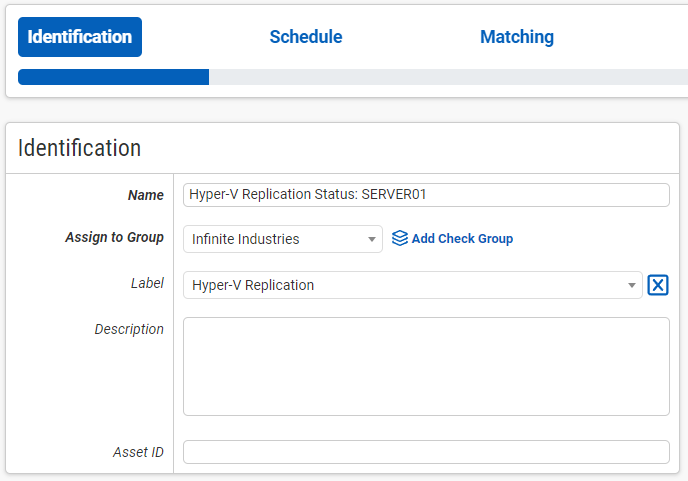The width and height of the screenshot is (688, 481).
Task: Click the Description field label
Action: (x=129, y=329)
